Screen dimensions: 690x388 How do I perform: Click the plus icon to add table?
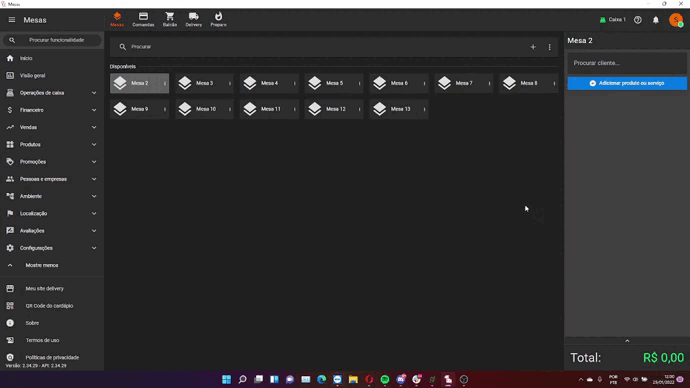coord(533,47)
